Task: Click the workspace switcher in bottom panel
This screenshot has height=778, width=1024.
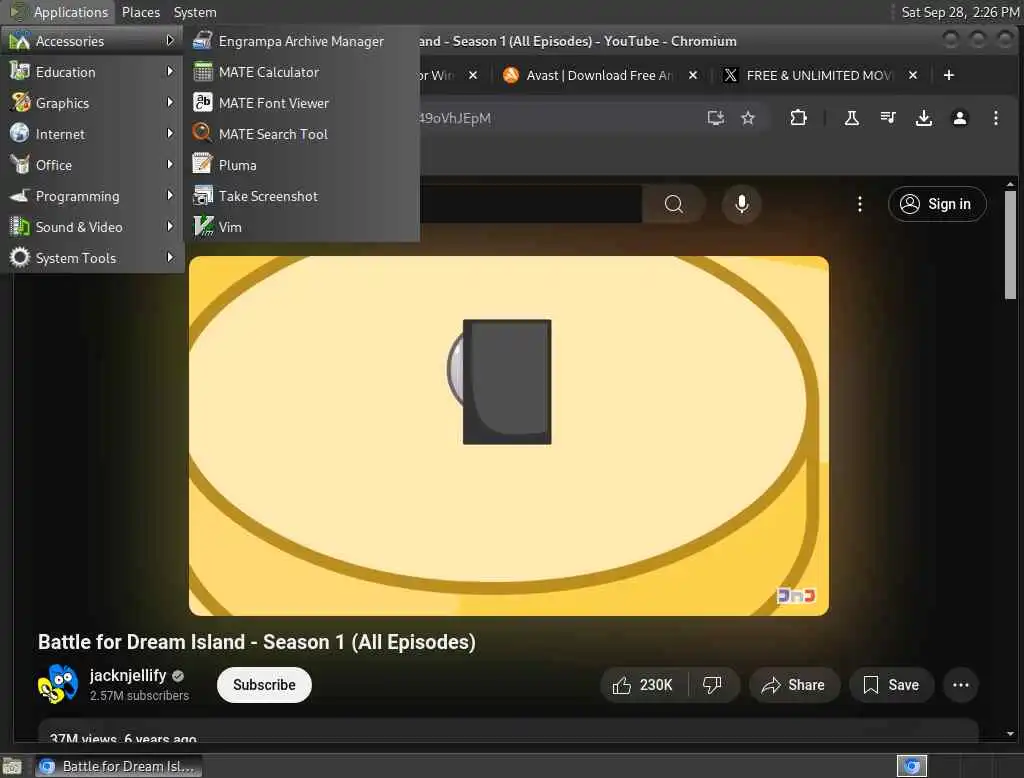Action: 912,766
